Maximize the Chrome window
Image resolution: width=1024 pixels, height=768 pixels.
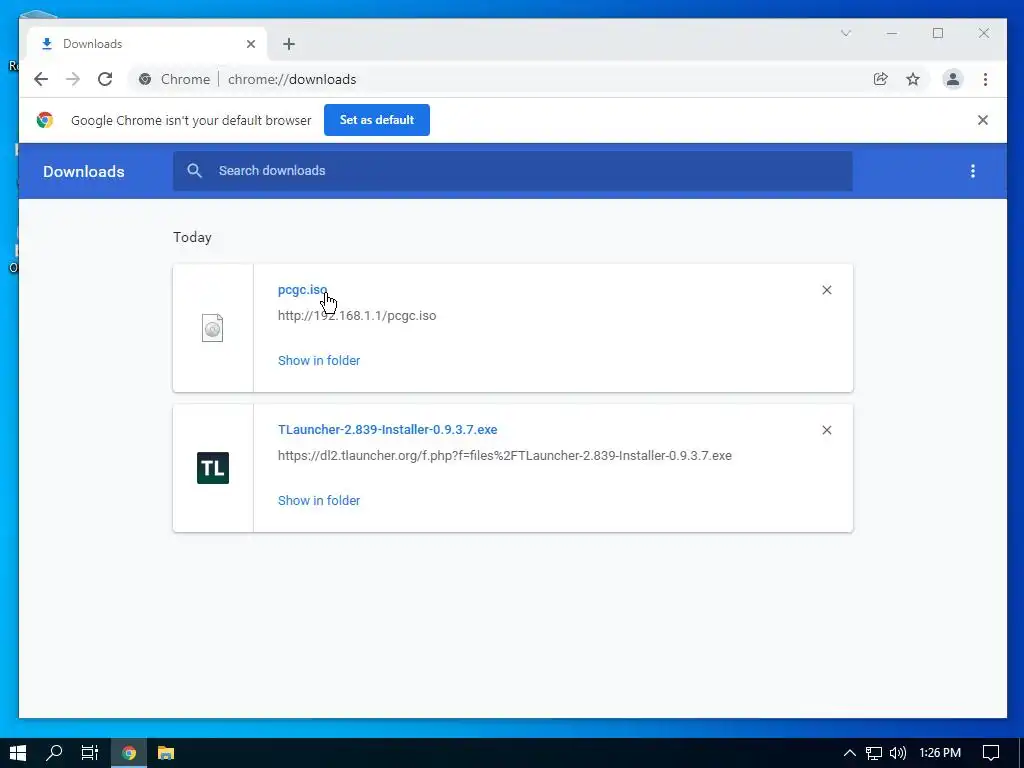tap(938, 33)
